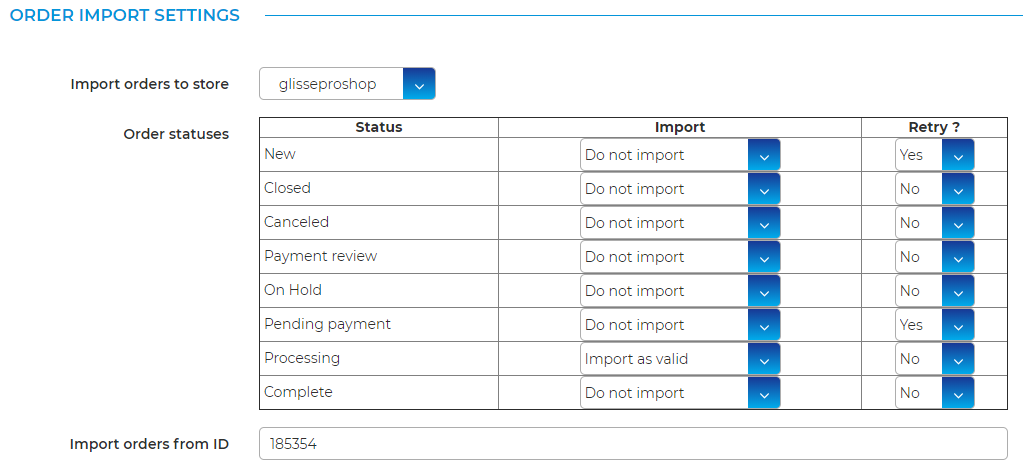Change Retry setting for Pending payment
The image size is (1023, 467).
(934, 325)
